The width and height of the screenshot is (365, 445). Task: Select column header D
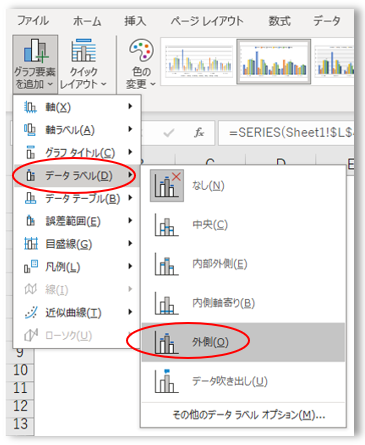[281, 161]
